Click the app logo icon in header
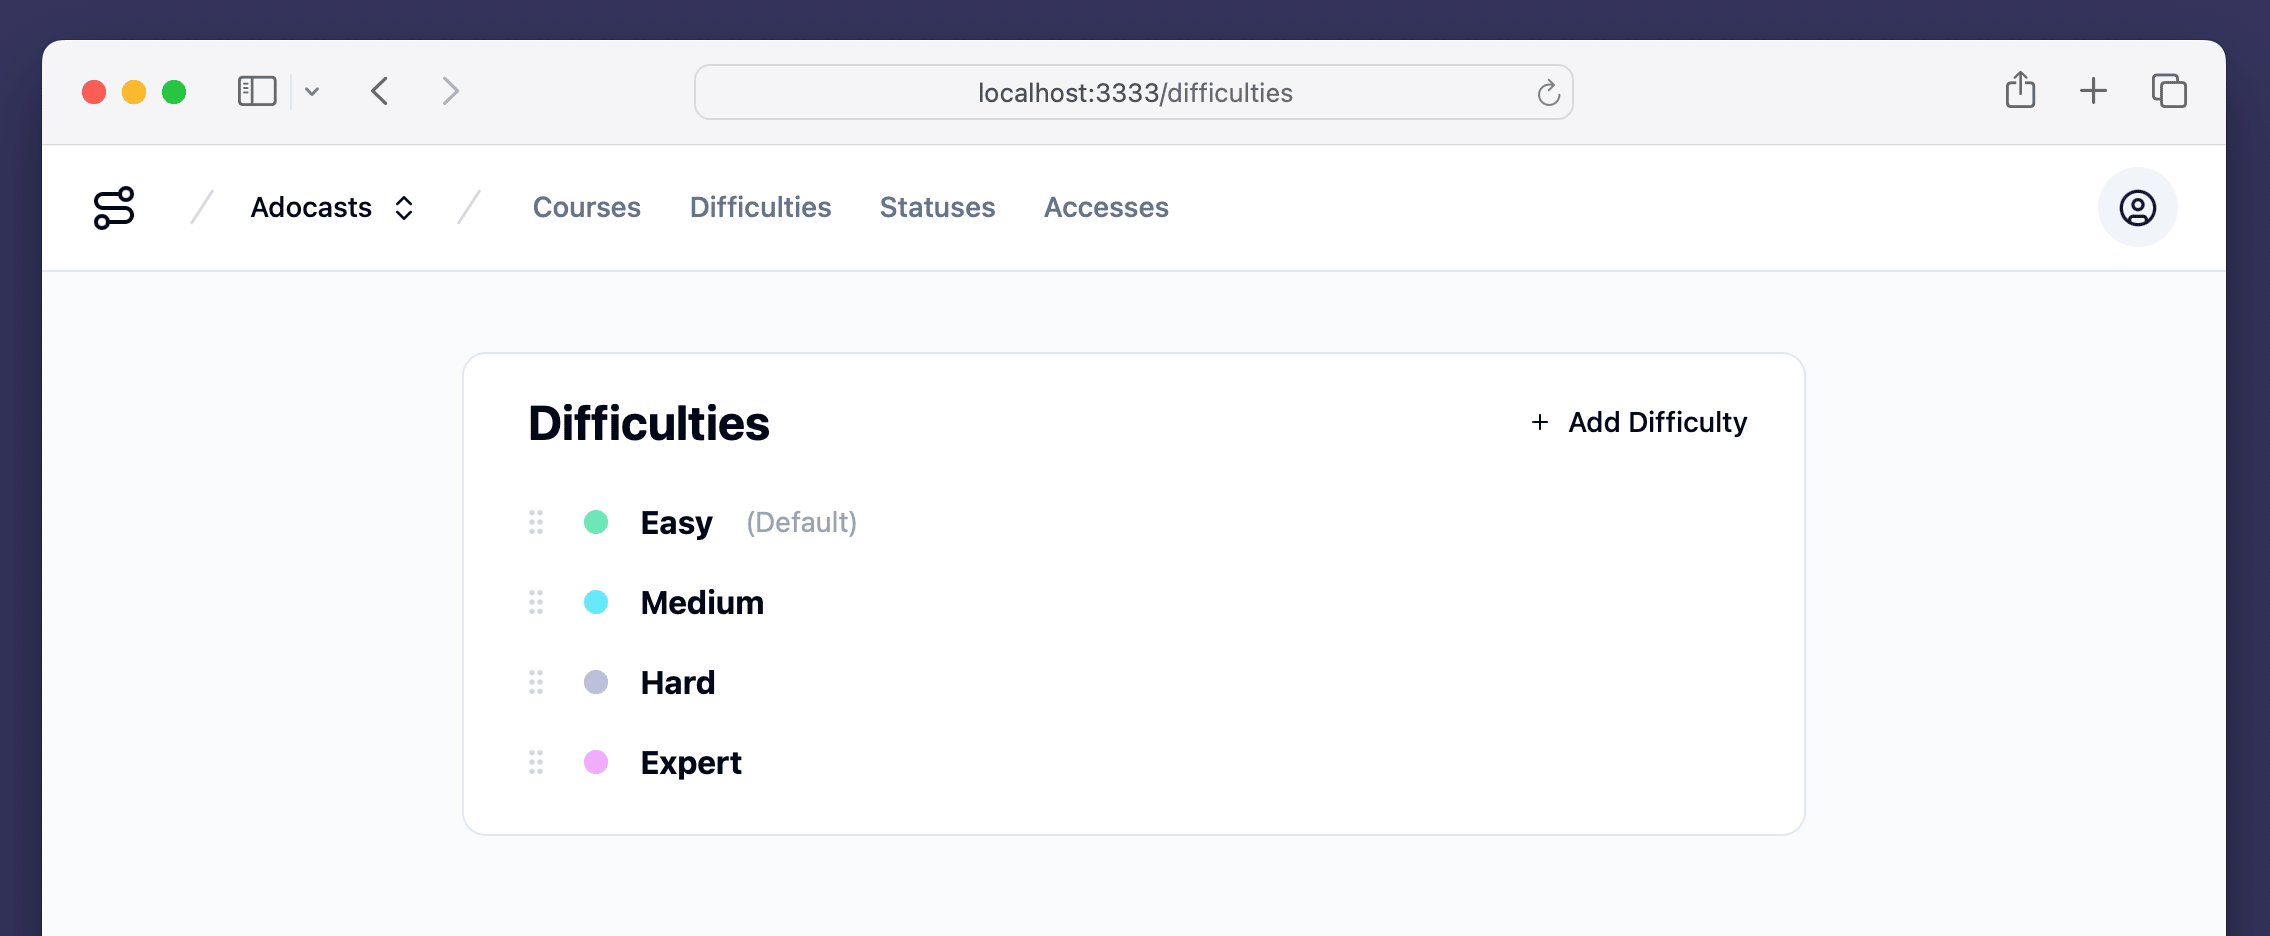Screen dimensions: 2270x936 114,208
